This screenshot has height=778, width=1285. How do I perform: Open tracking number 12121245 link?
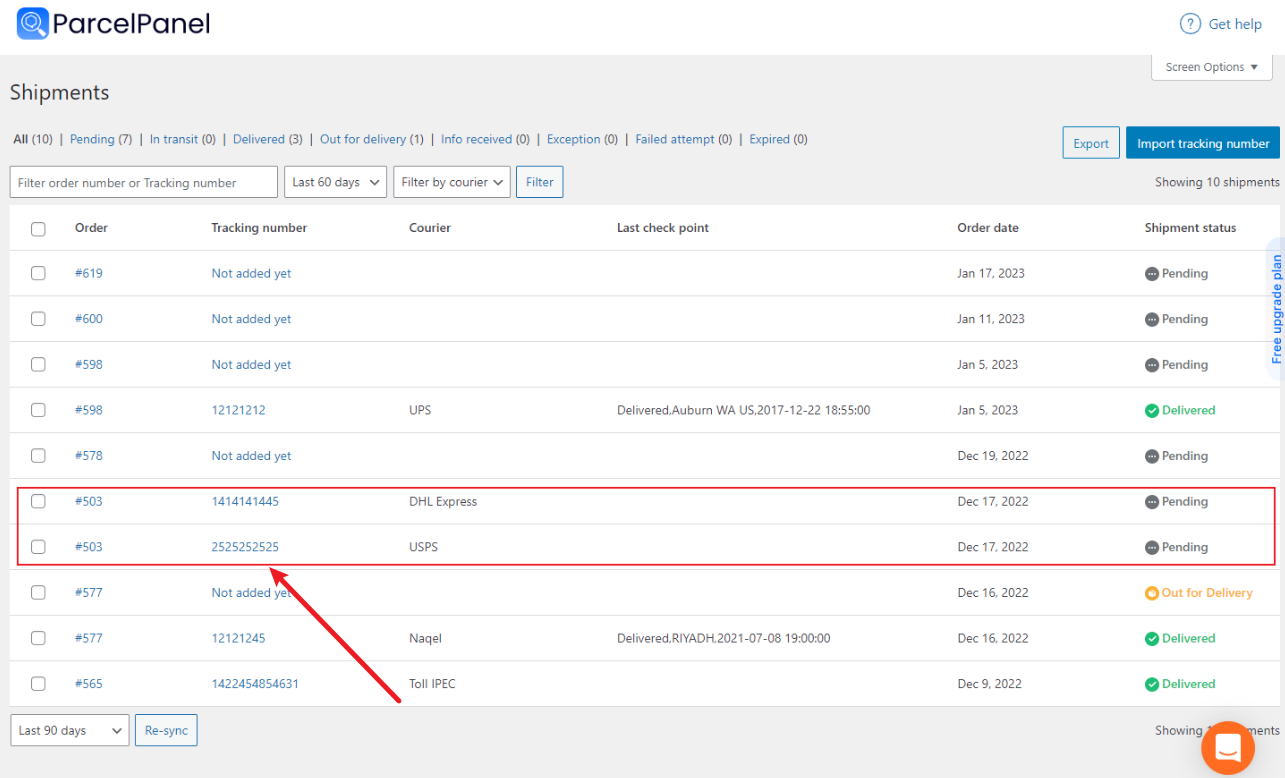pos(239,638)
